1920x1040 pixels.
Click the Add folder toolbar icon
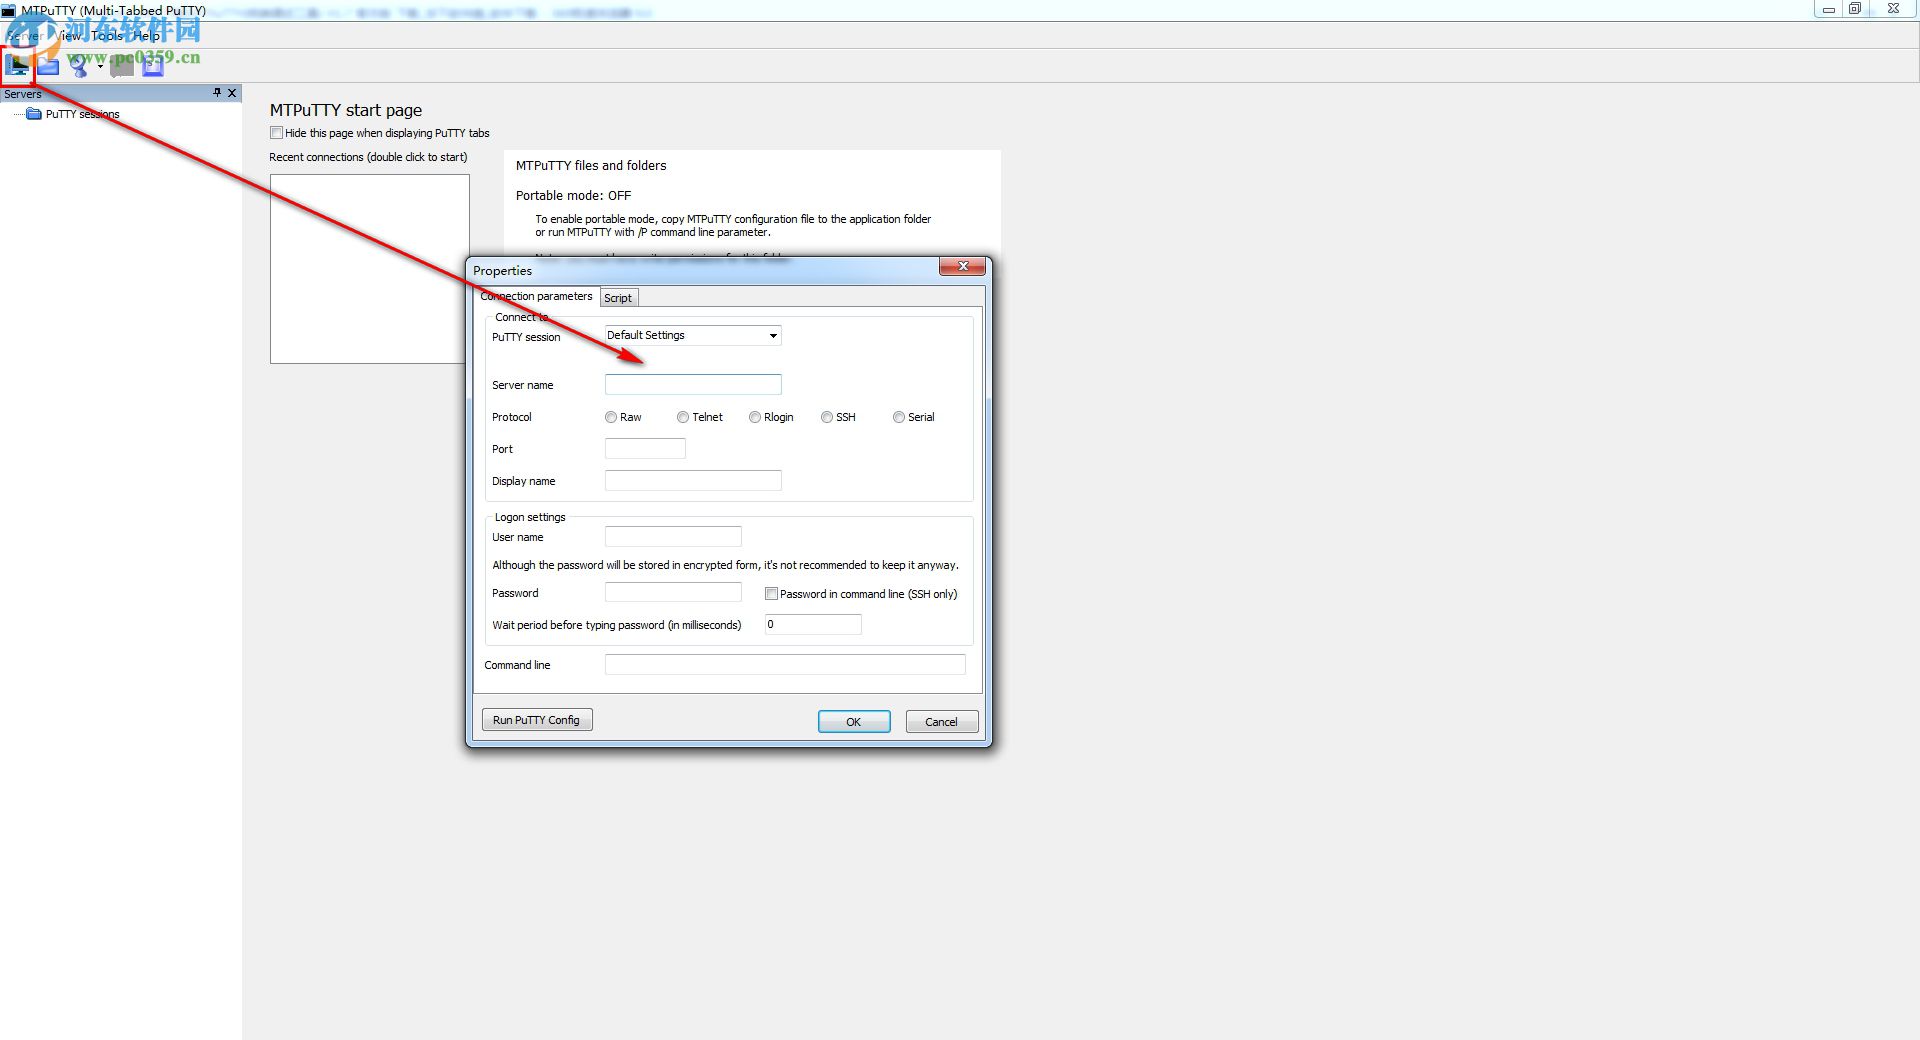point(48,66)
